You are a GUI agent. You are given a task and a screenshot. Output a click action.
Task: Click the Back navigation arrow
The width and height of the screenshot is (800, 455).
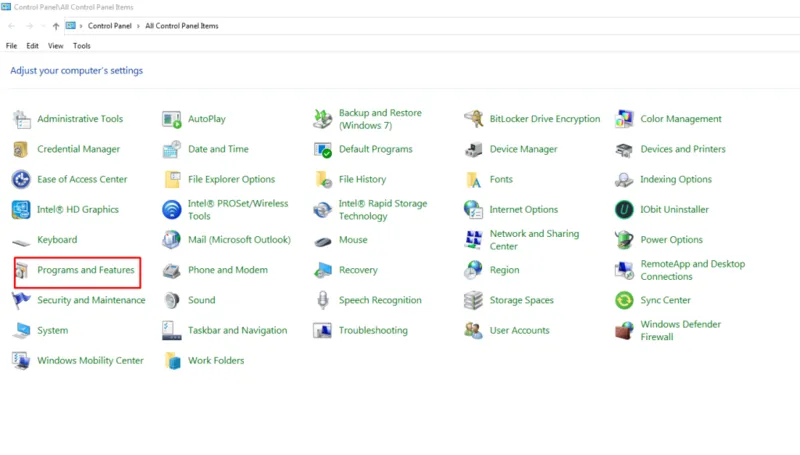(x=11, y=26)
